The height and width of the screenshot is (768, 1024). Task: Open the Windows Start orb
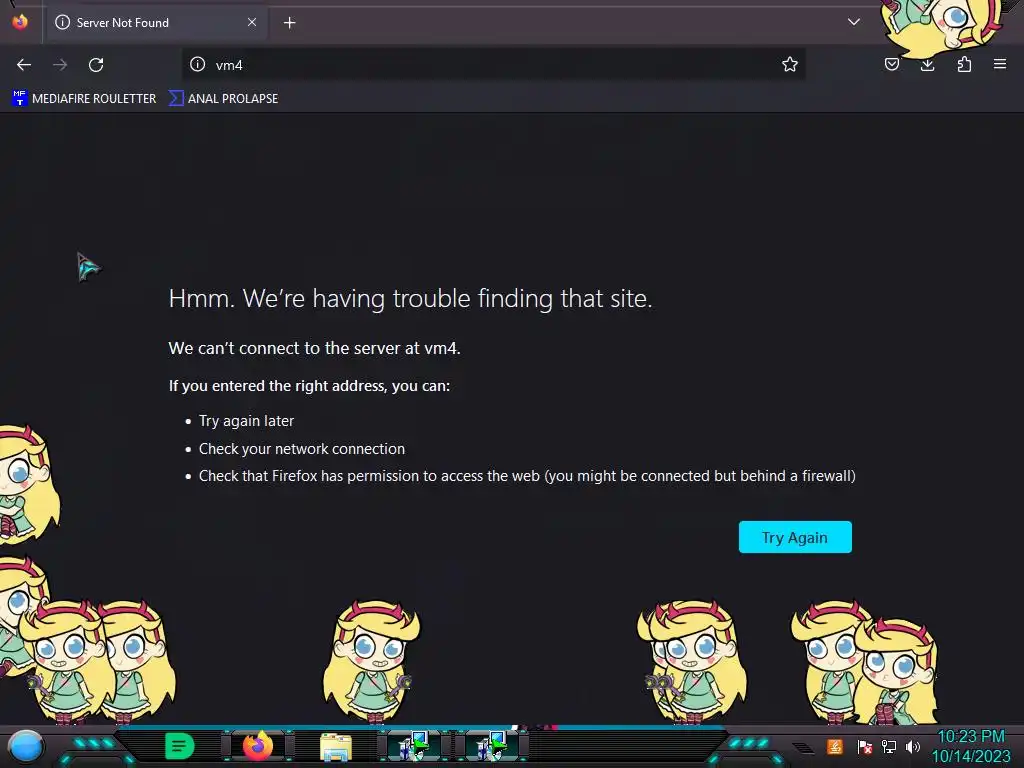[25, 746]
